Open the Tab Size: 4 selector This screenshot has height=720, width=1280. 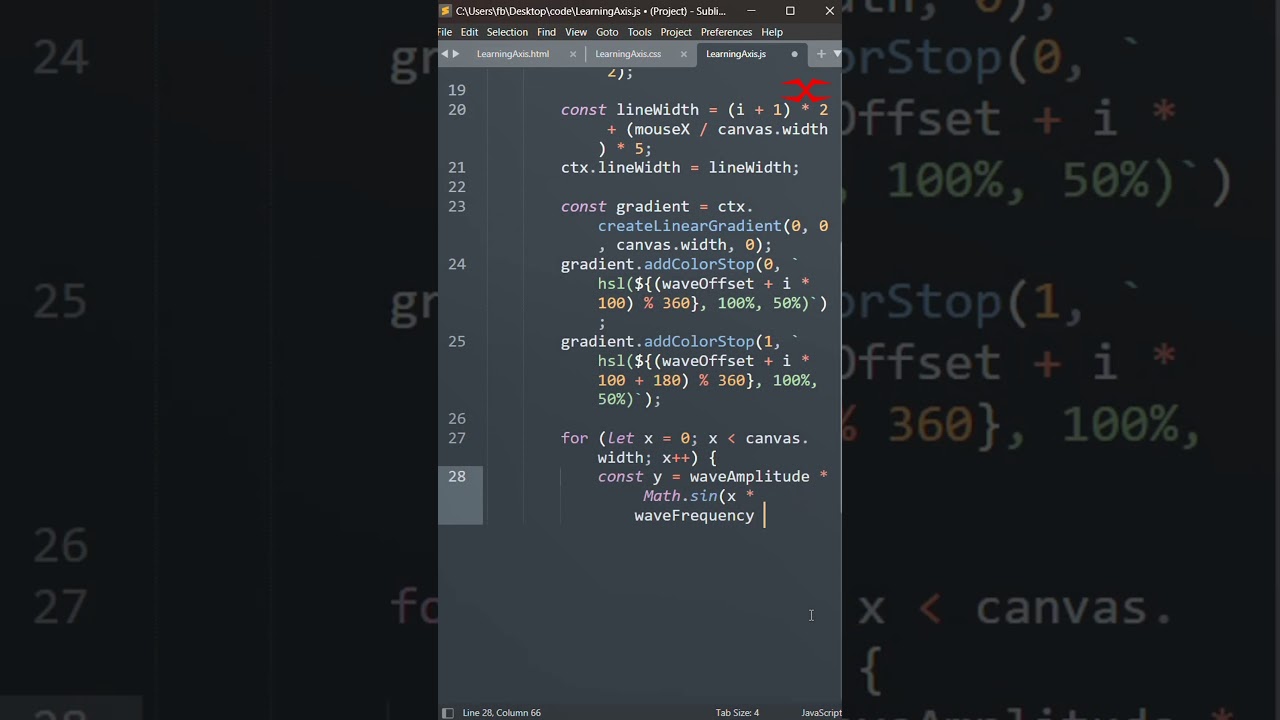(x=737, y=713)
